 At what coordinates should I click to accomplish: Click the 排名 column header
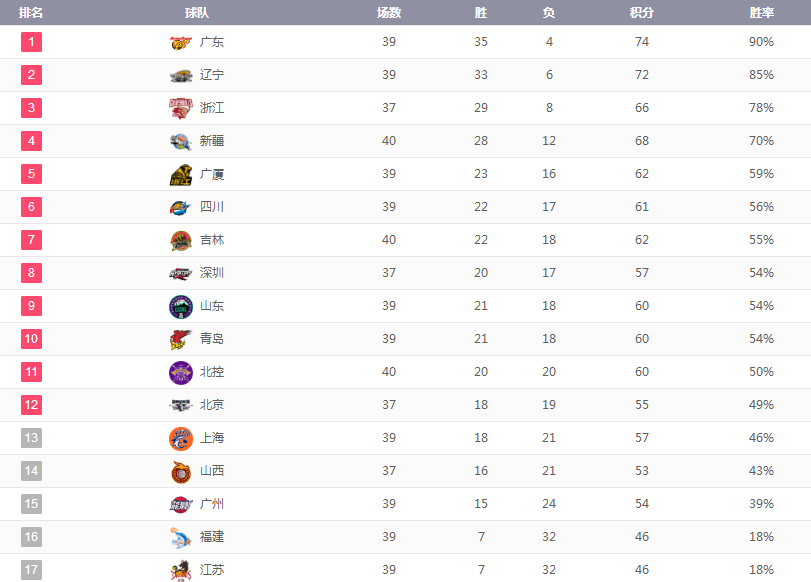click(31, 13)
